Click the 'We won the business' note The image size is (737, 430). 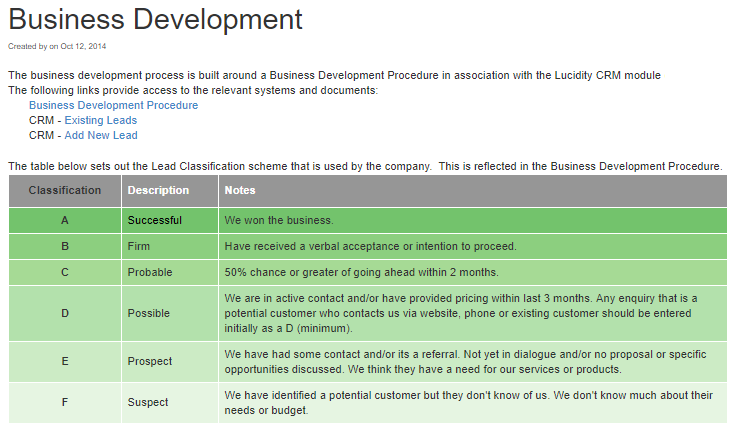[x=279, y=220]
